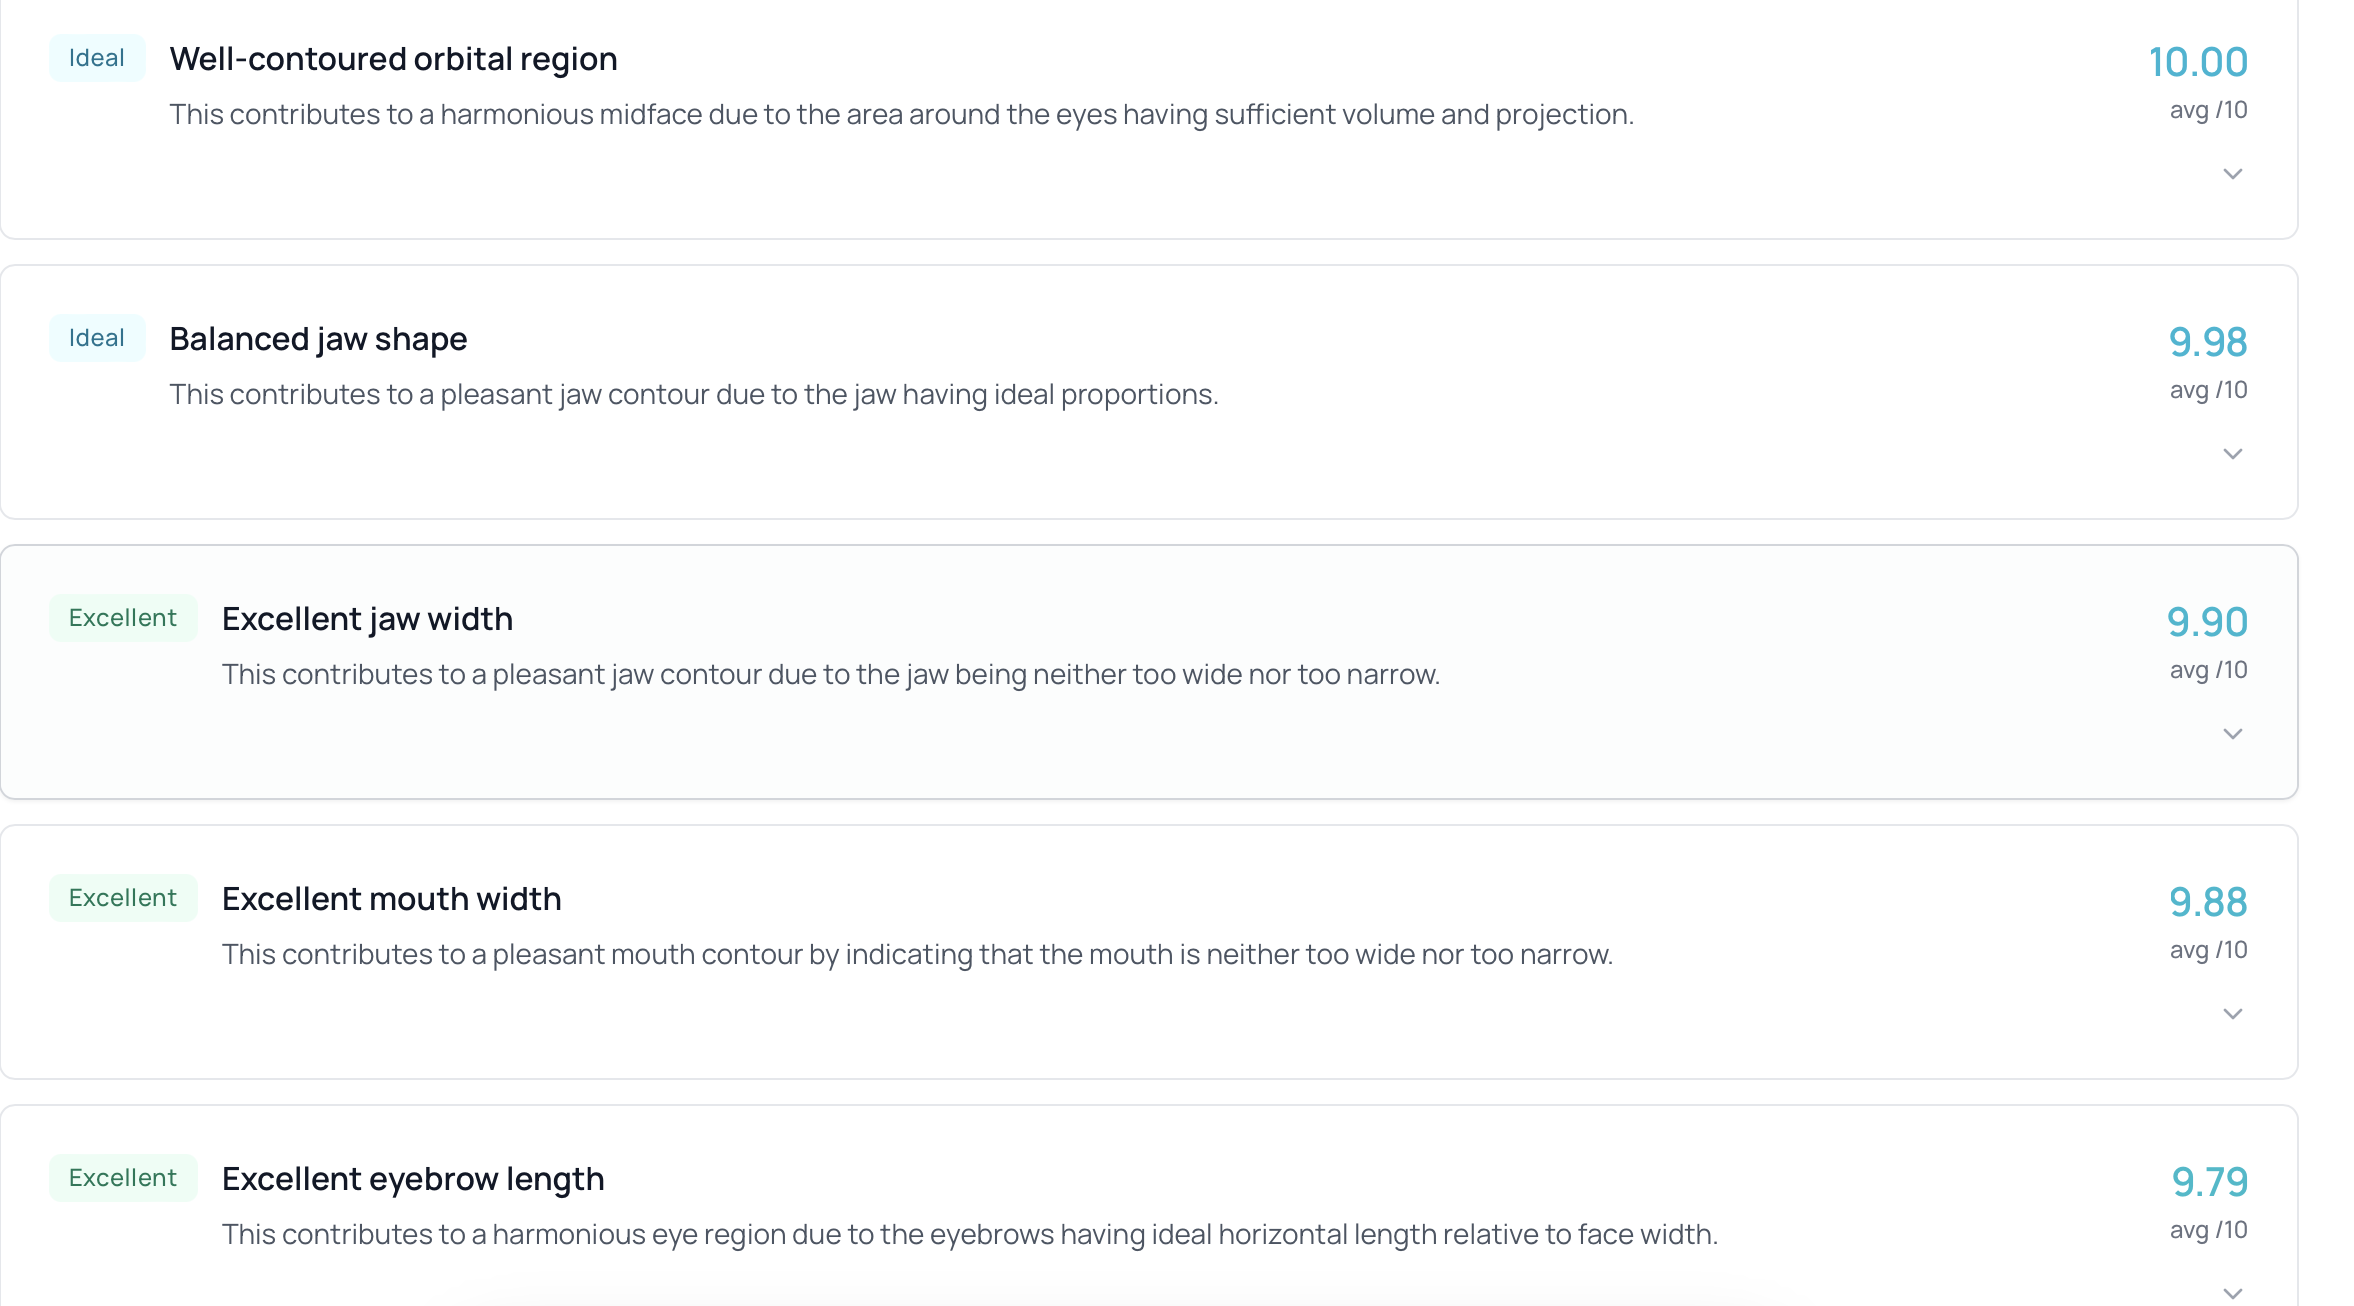Open the Well-contoured orbital region title
This screenshot has height=1306, width=2354.
[x=393, y=59]
